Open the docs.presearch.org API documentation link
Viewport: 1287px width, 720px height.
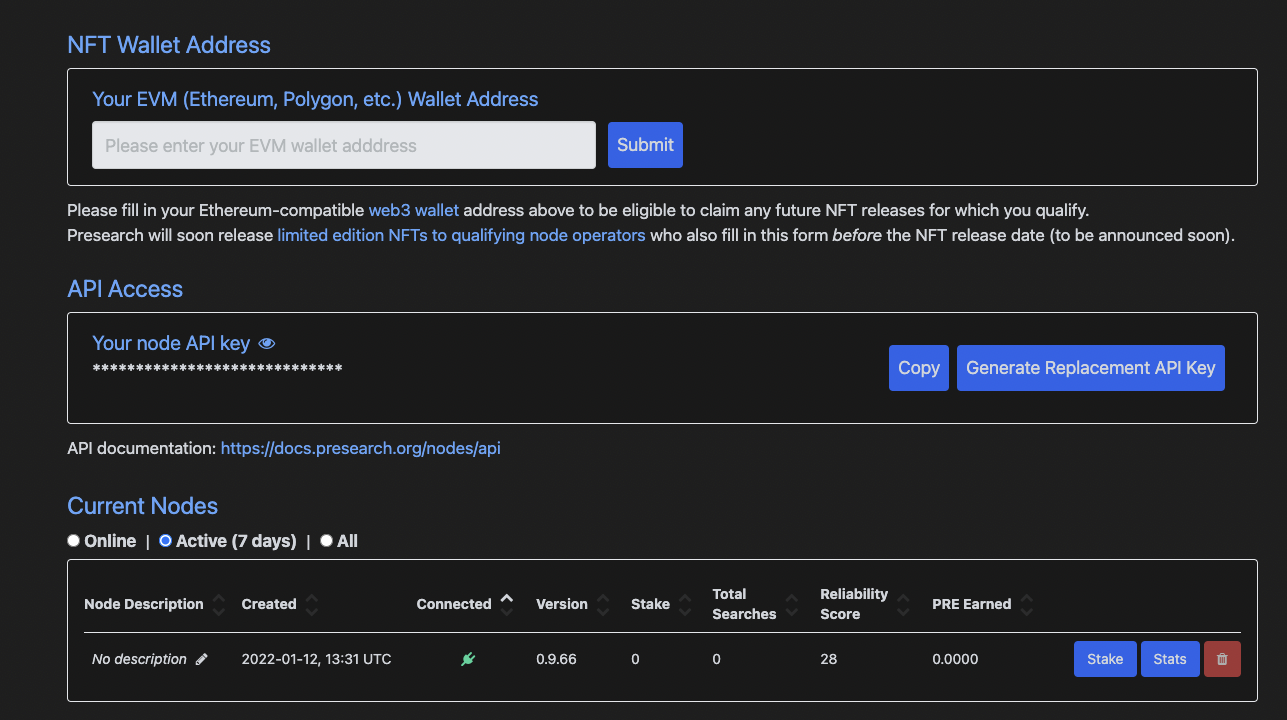click(360, 448)
